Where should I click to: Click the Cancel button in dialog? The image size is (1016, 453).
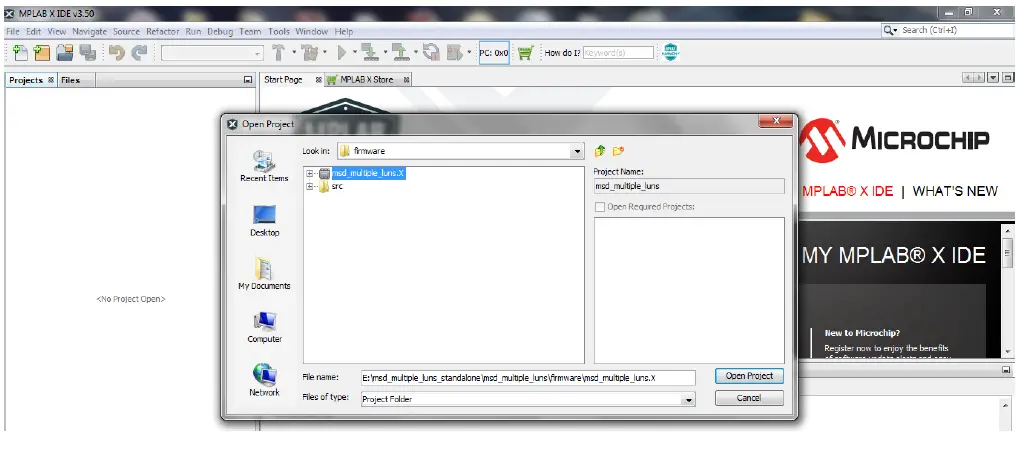coord(749,398)
